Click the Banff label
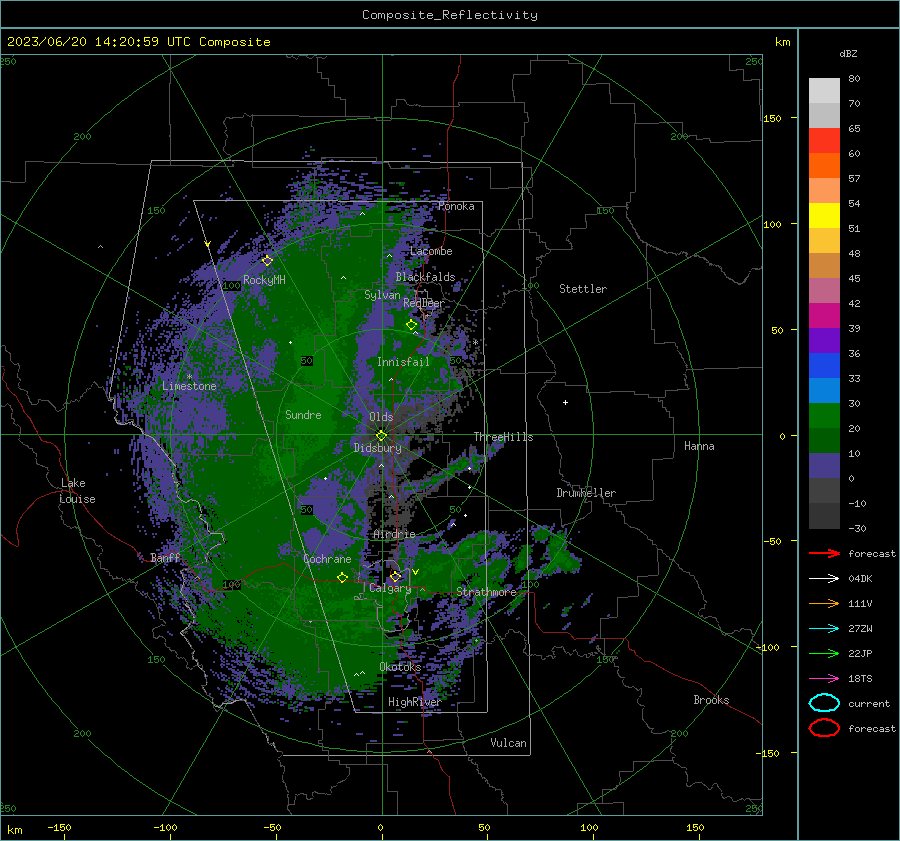This screenshot has width=900, height=841. click(165, 557)
